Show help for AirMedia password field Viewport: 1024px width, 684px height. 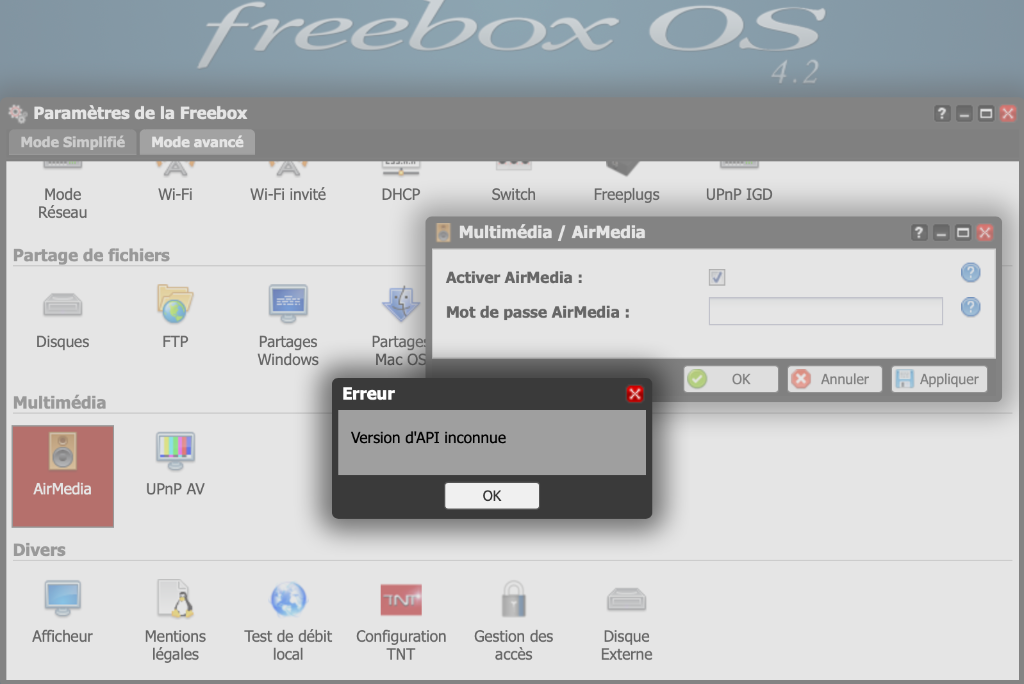pos(970,306)
